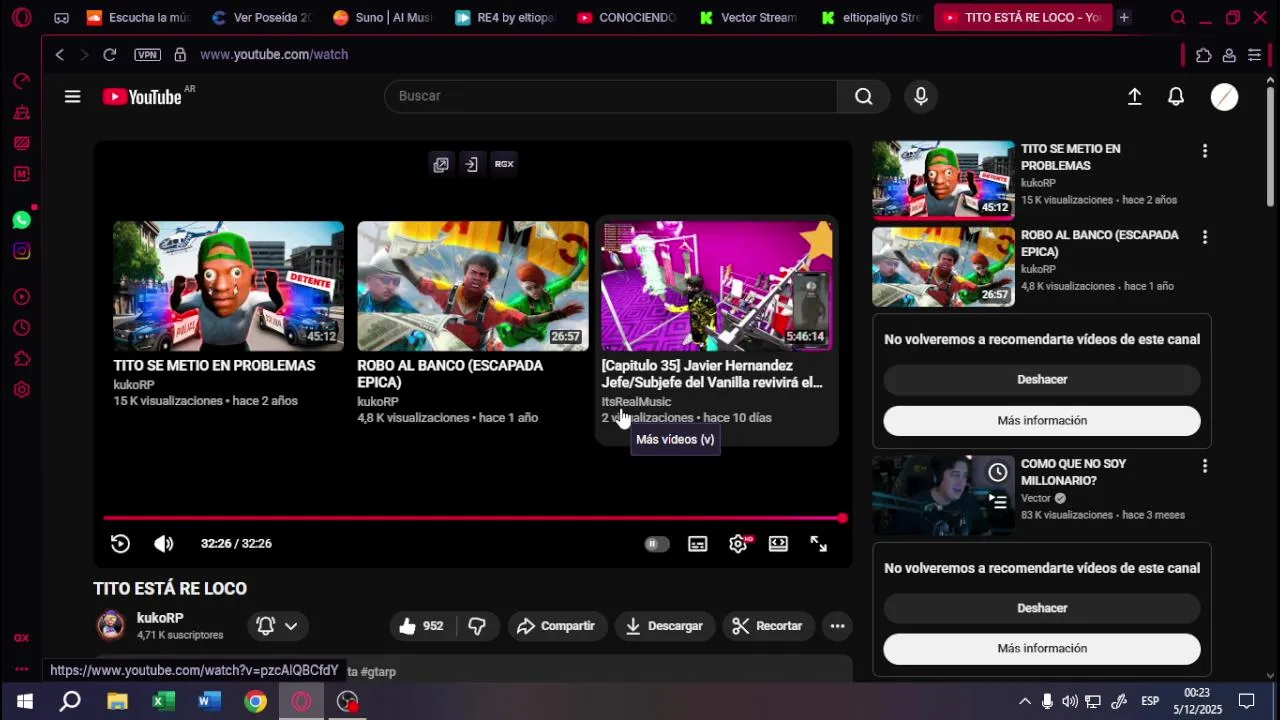Open Excel from the Windows taskbar

click(163, 701)
